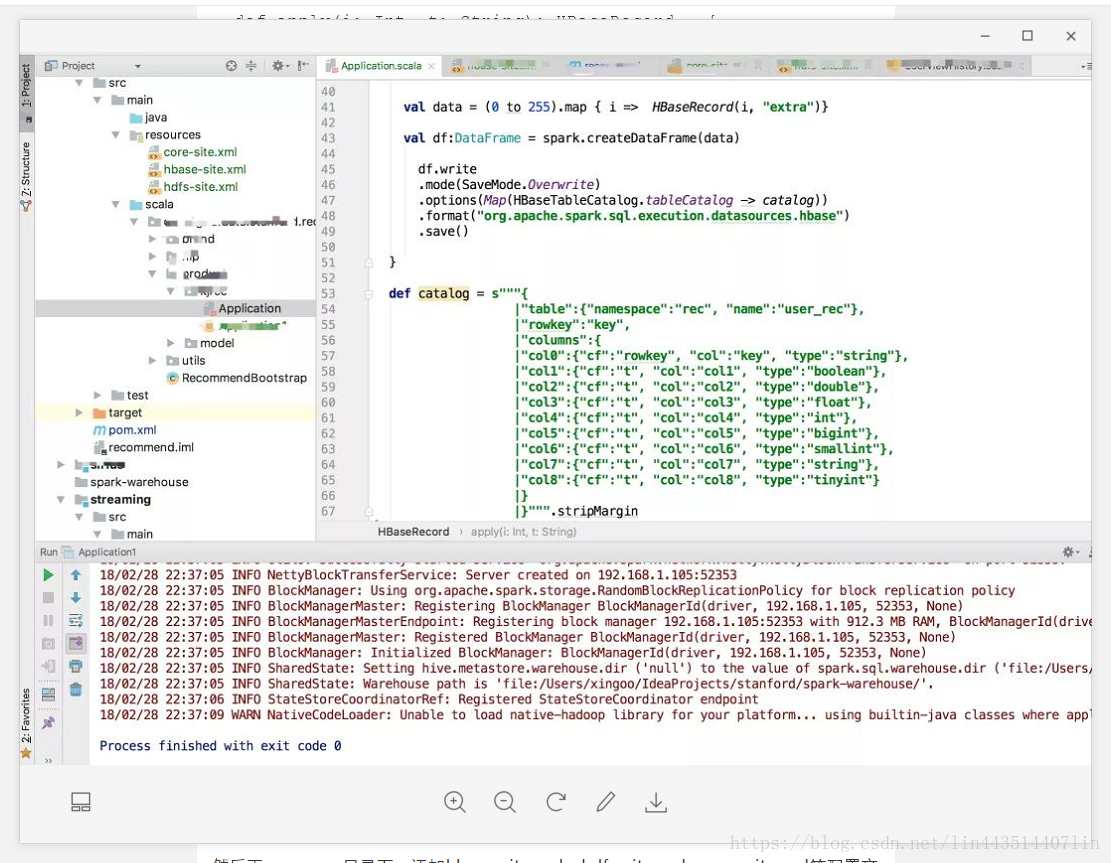Open Project panel settings gear
The width and height of the screenshot is (1111, 863).
pos(280,66)
